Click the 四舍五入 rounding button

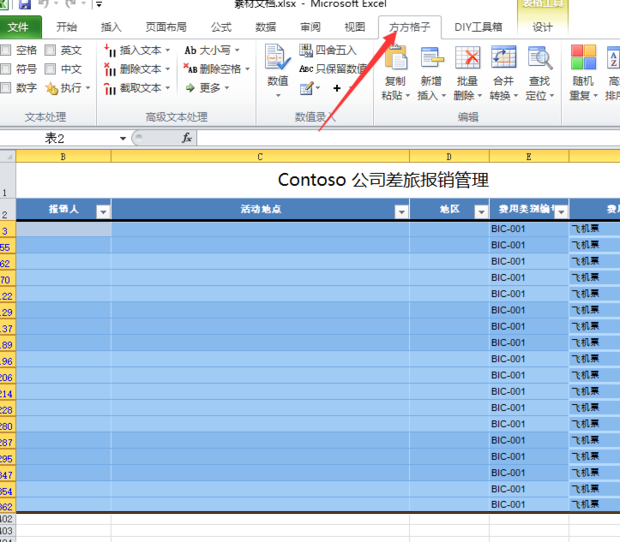coord(328,50)
